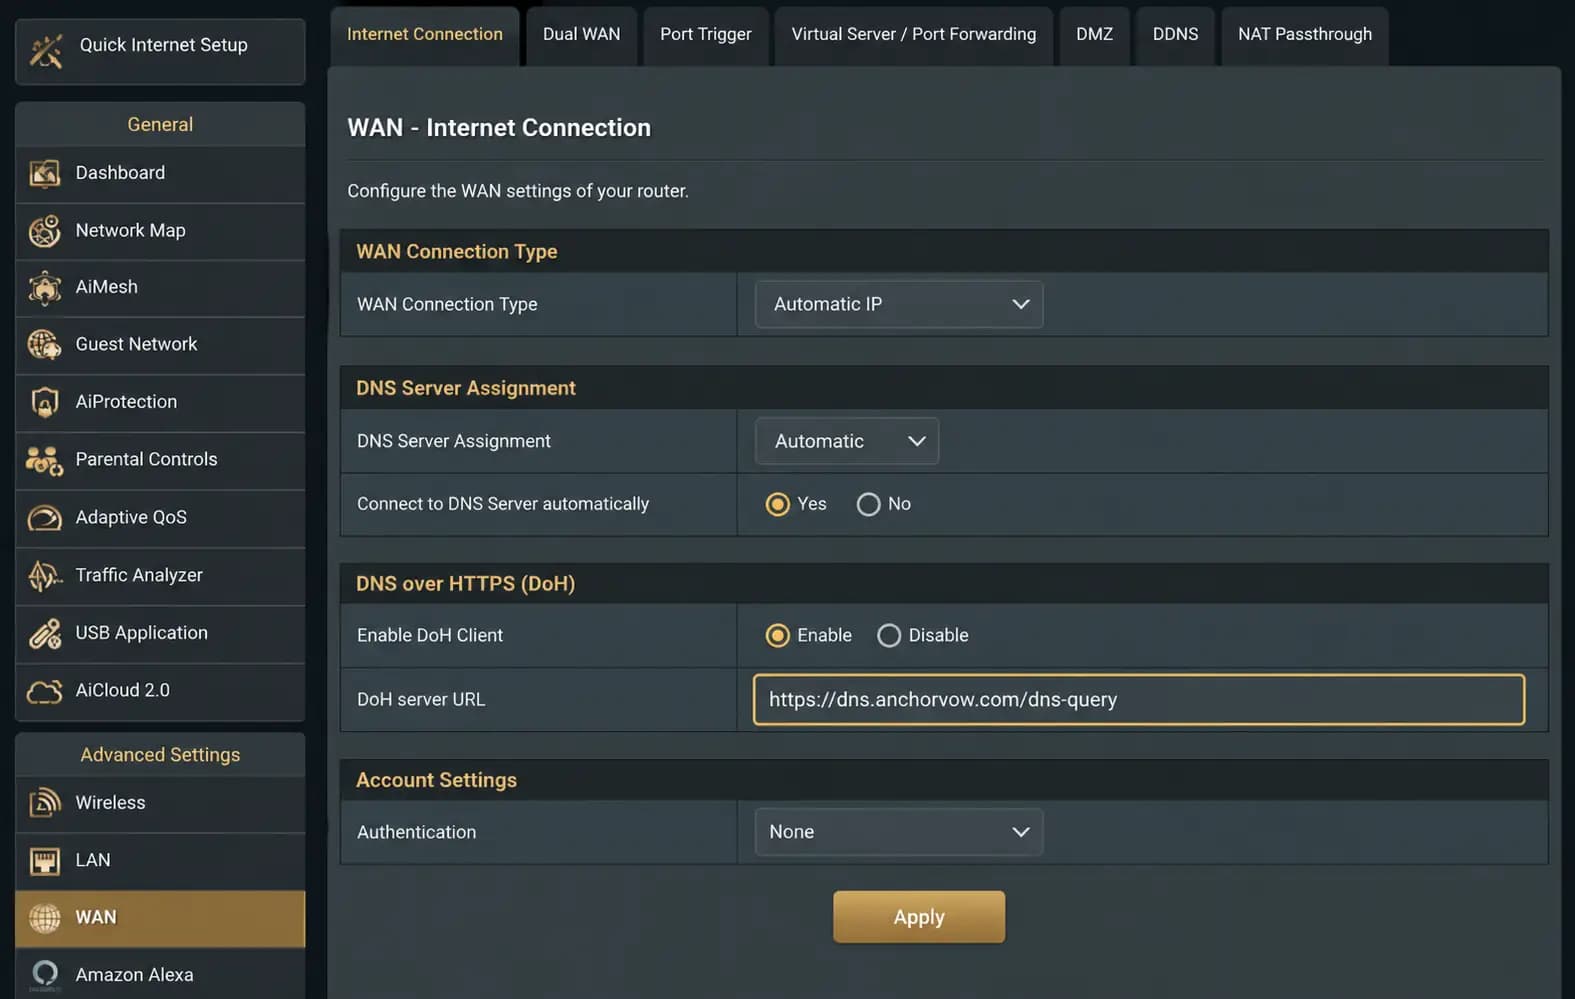
Task: Open the Parental Controls page
Action: (160, 460)
